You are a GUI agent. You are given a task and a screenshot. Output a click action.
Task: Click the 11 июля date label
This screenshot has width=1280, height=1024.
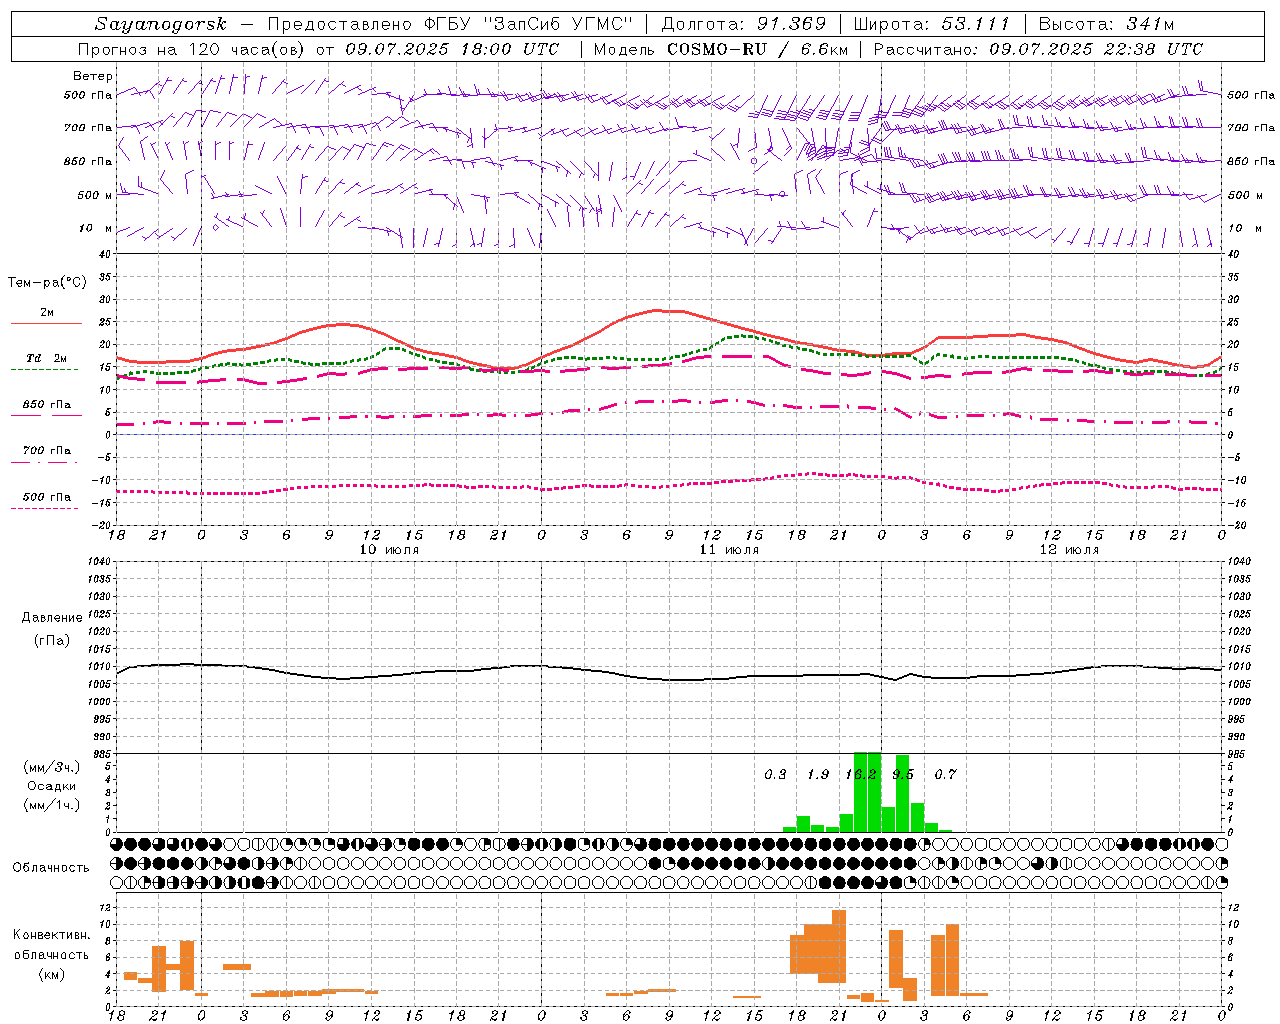point(729,550)
